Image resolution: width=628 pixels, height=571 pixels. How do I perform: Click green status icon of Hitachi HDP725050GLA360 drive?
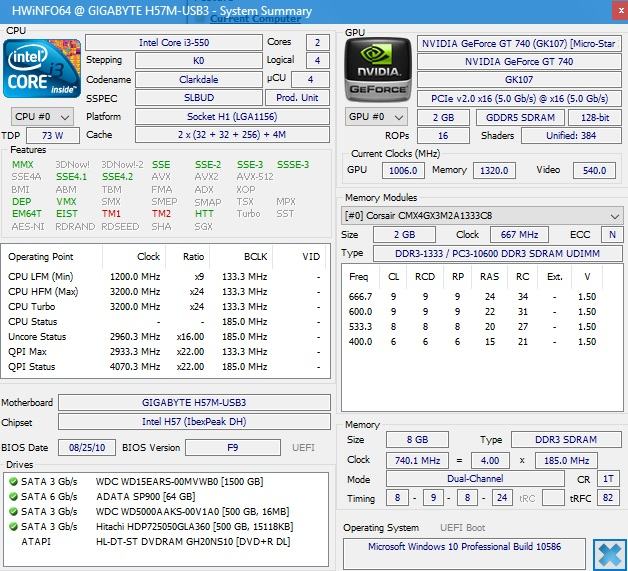[x=13, y=527]
